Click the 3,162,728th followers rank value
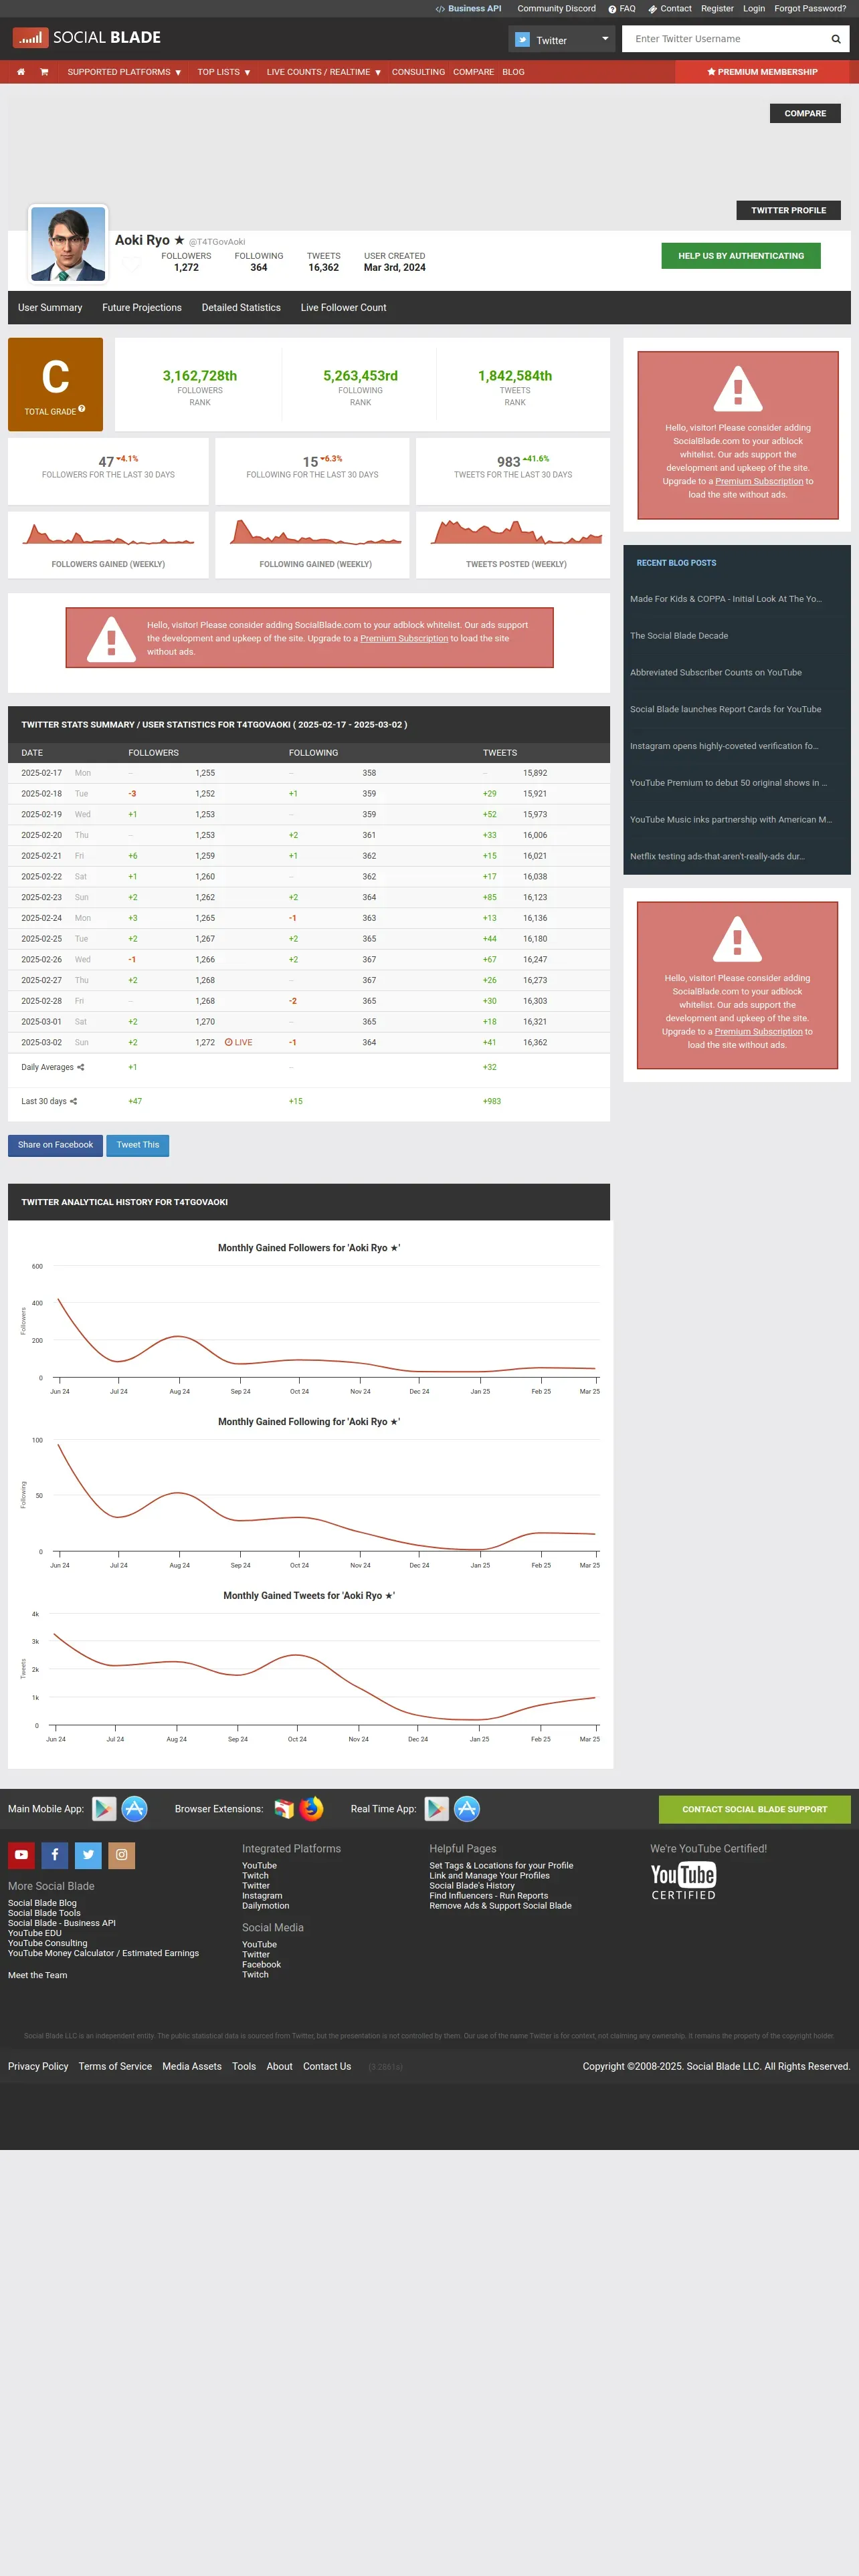The height and width of the screenshot is (2576, 859). [200, 376]
